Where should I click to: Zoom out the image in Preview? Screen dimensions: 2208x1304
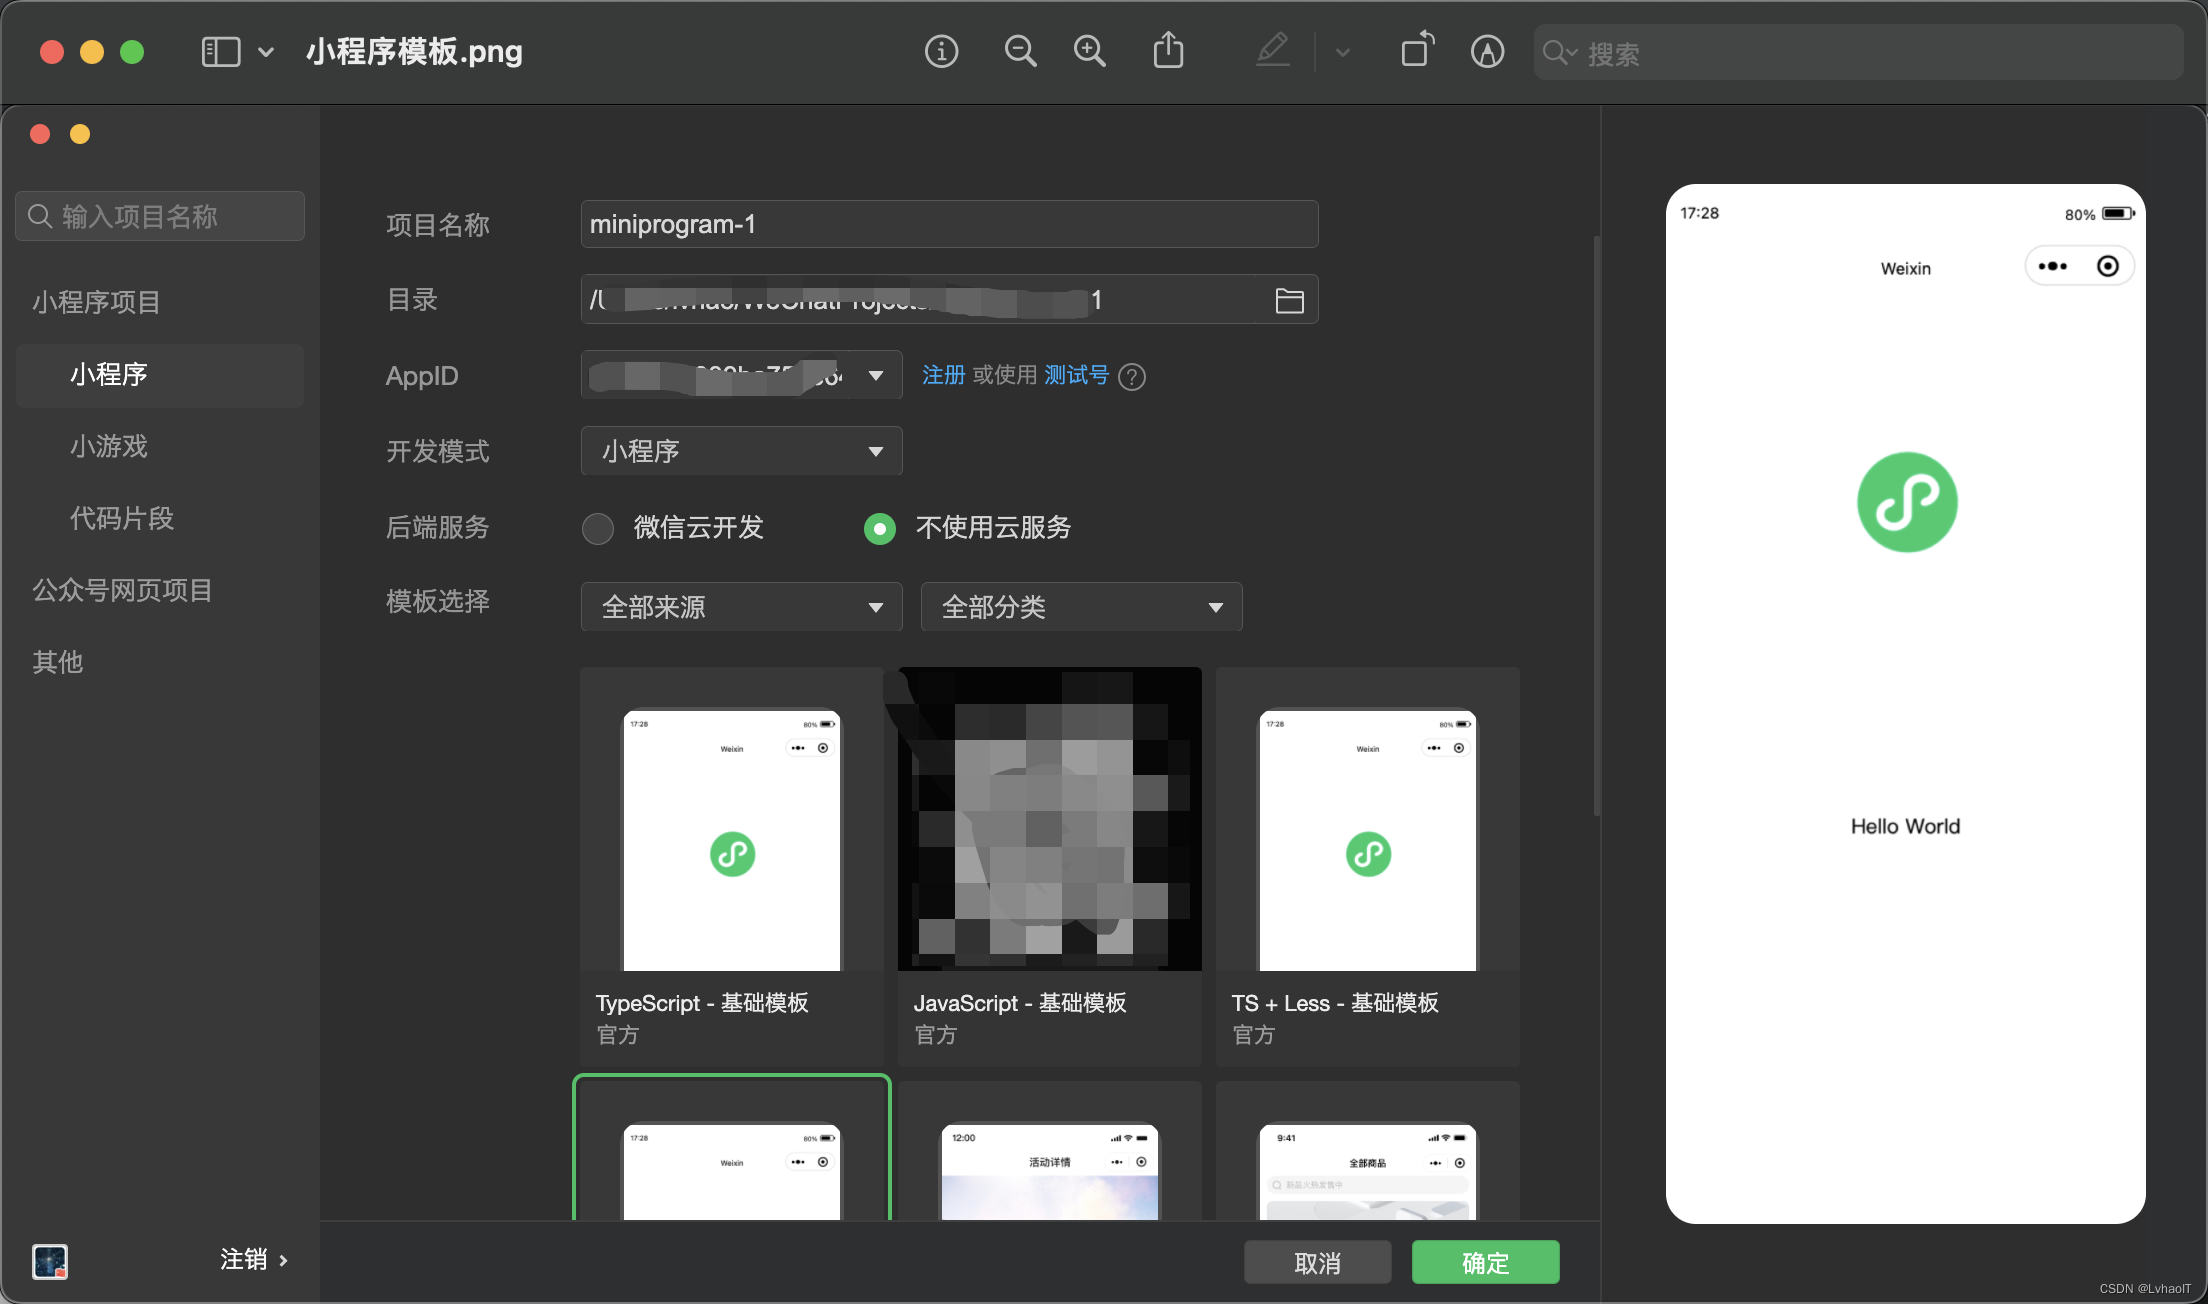(x=1020, y=51)
